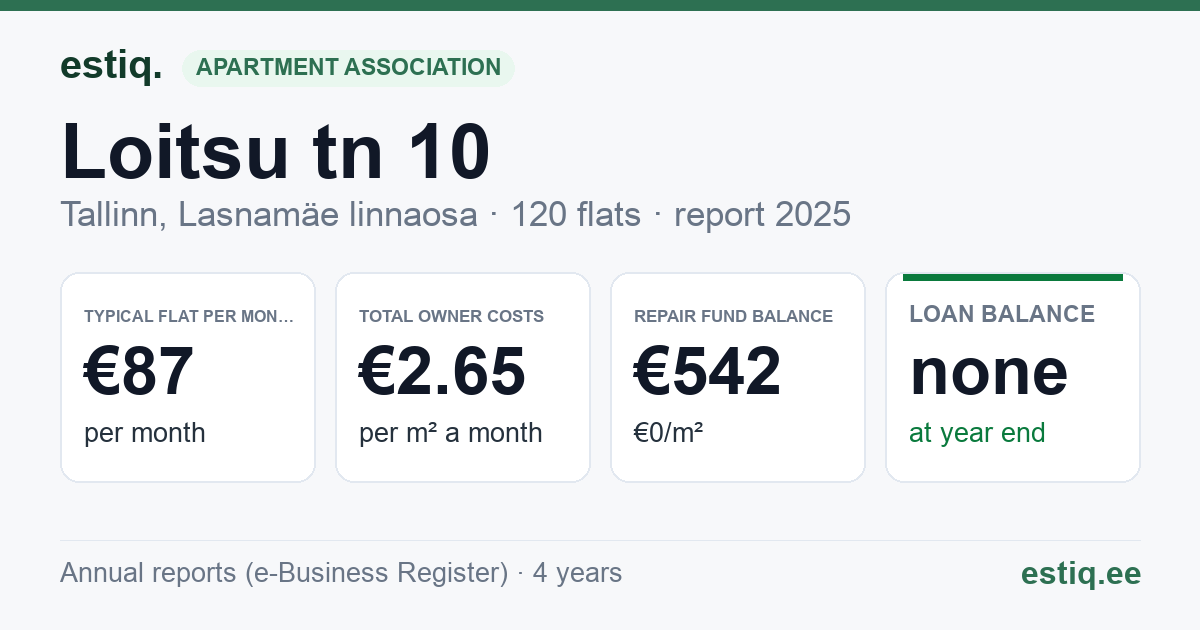1200x630 pixels.
Task: Click Annual reports (e-Business Register) text
Action: [284, 573]
